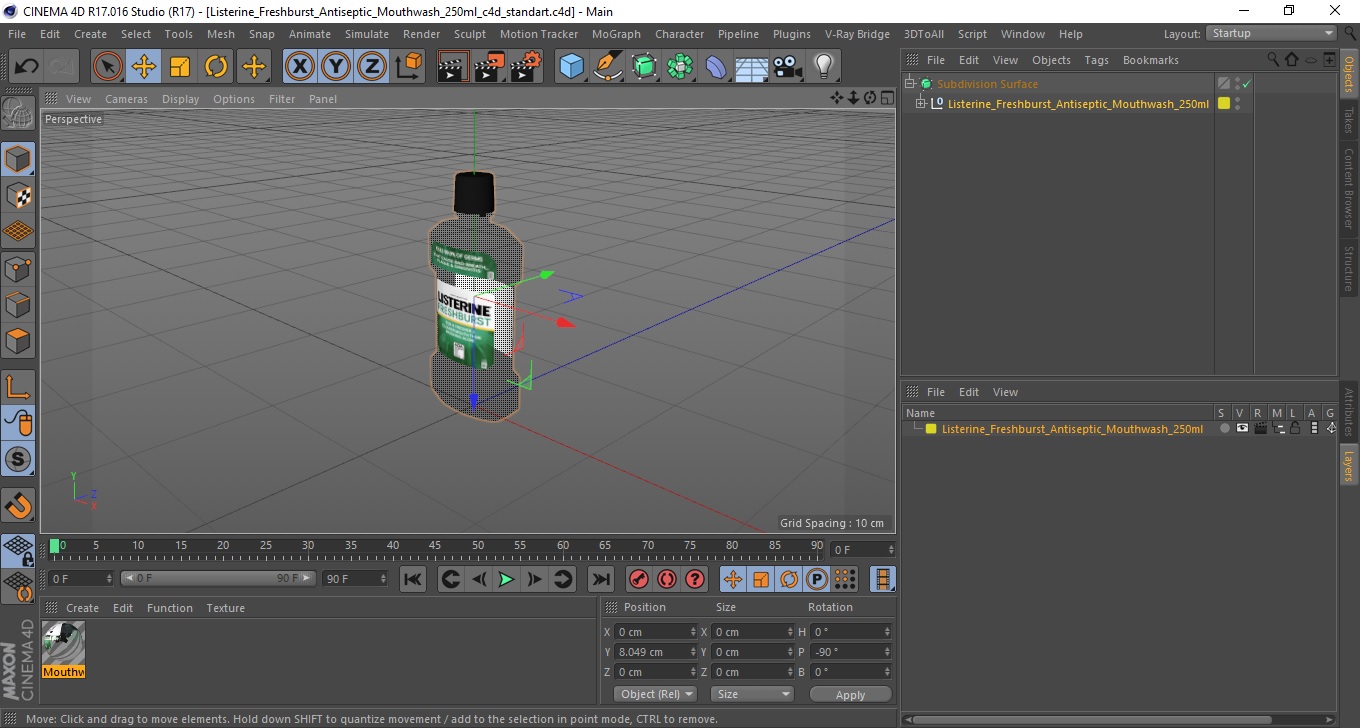Click the Apply button
This screenshot has height=728, width=1360.
850,695
